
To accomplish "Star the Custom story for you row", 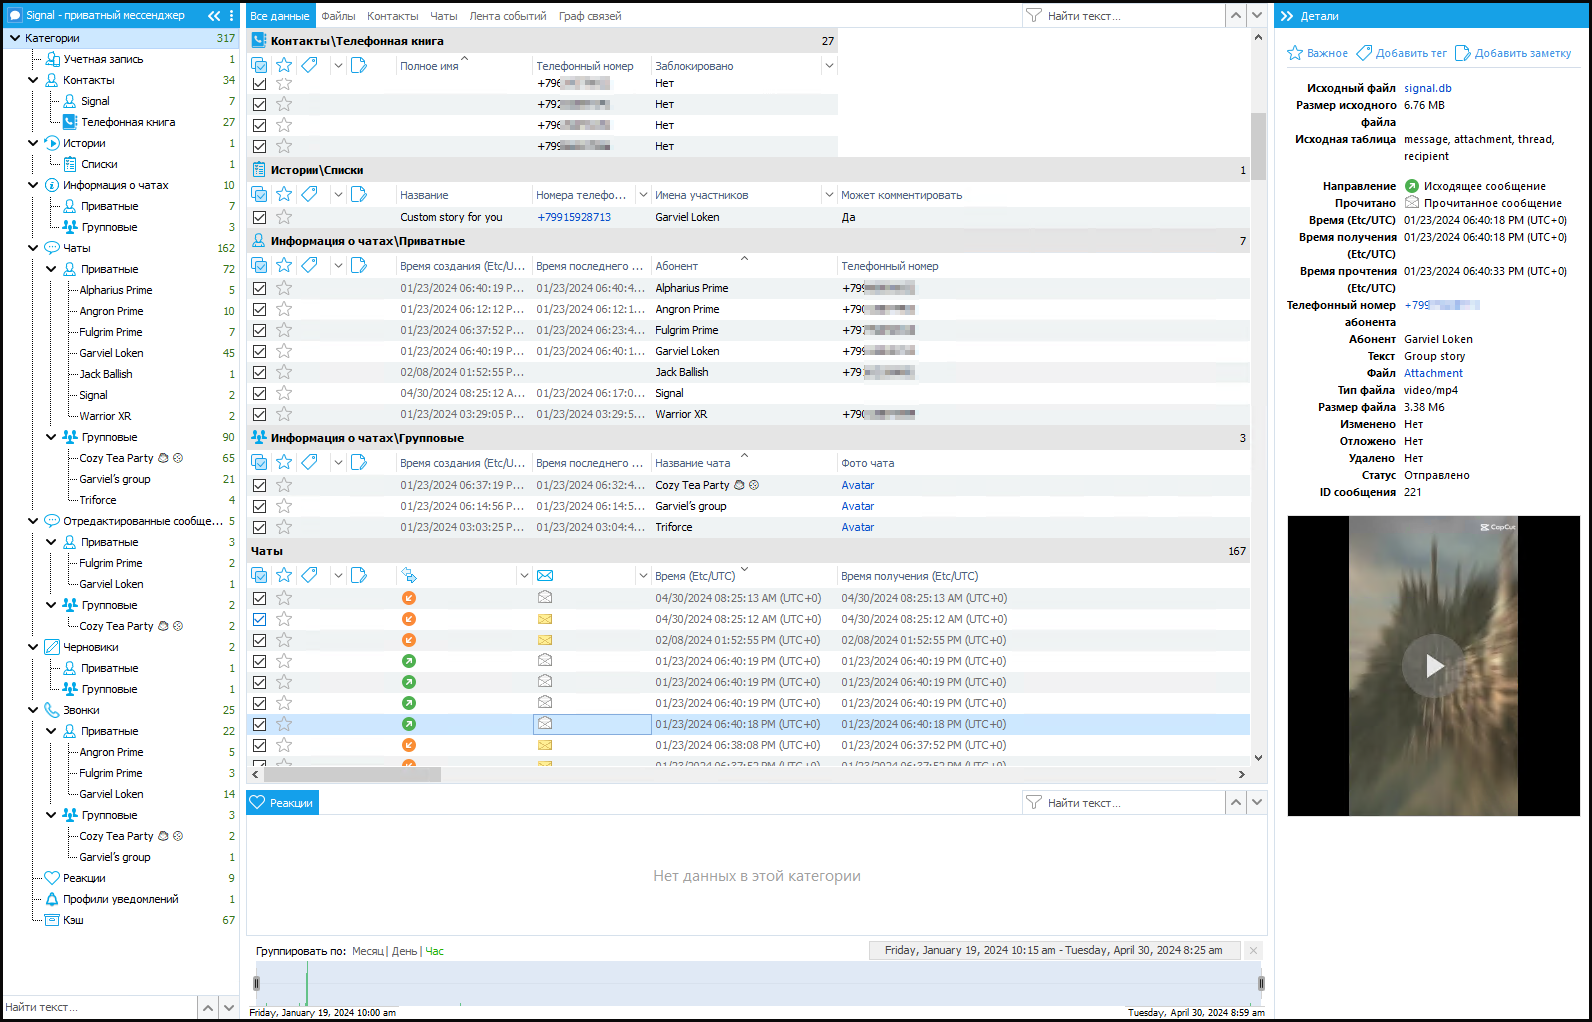I will click(x=284, y=217).
